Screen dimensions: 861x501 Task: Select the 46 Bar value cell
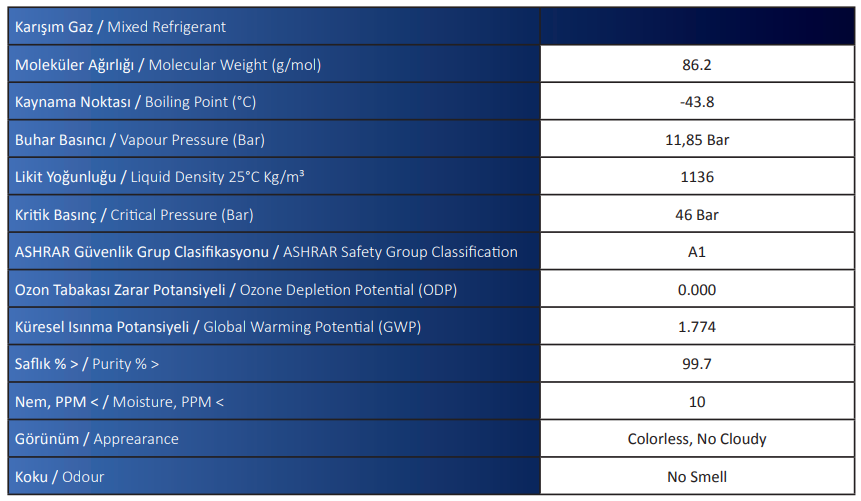[697, 214]
